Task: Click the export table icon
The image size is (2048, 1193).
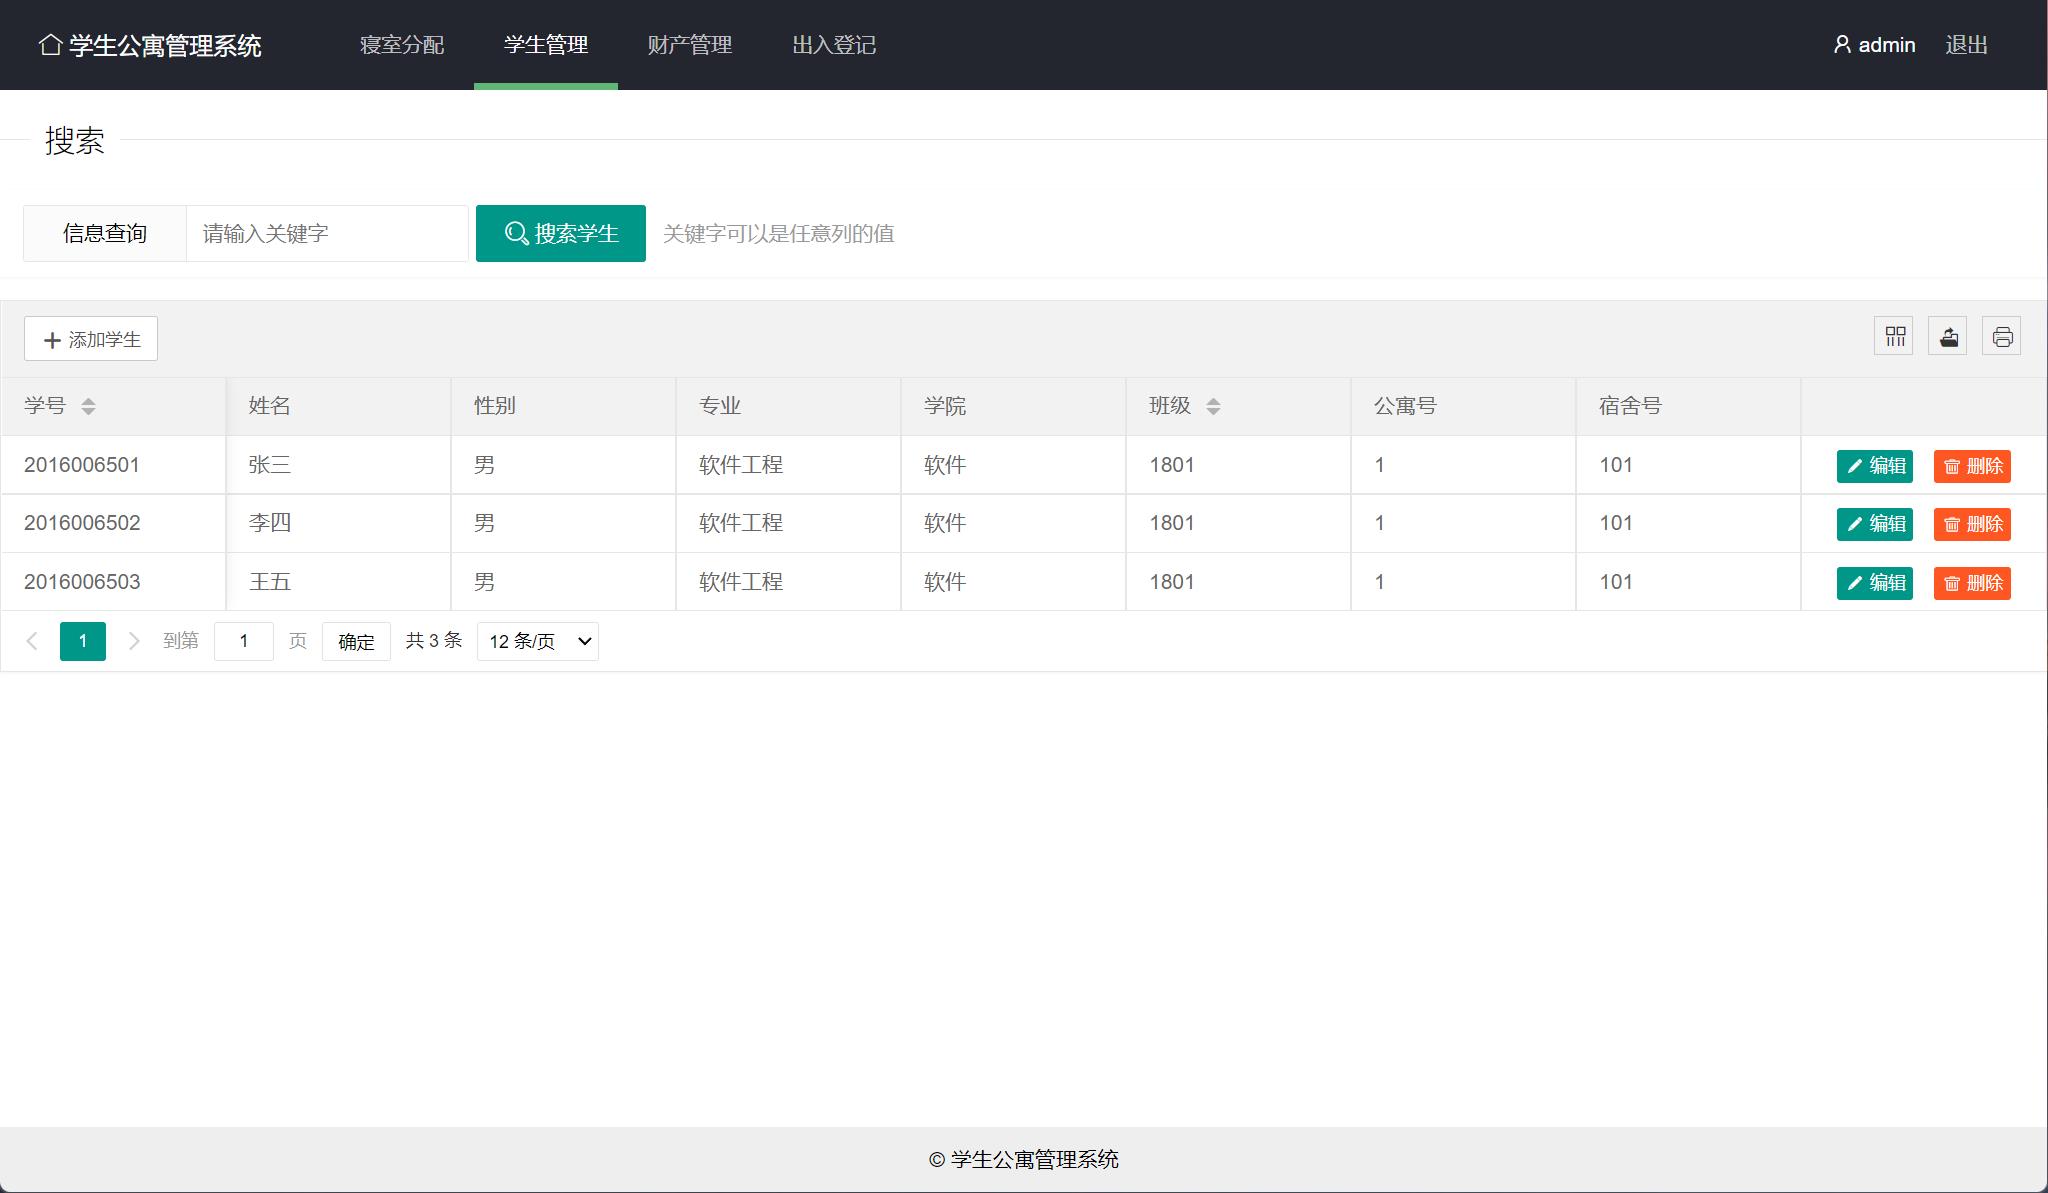Action: 1948,337
